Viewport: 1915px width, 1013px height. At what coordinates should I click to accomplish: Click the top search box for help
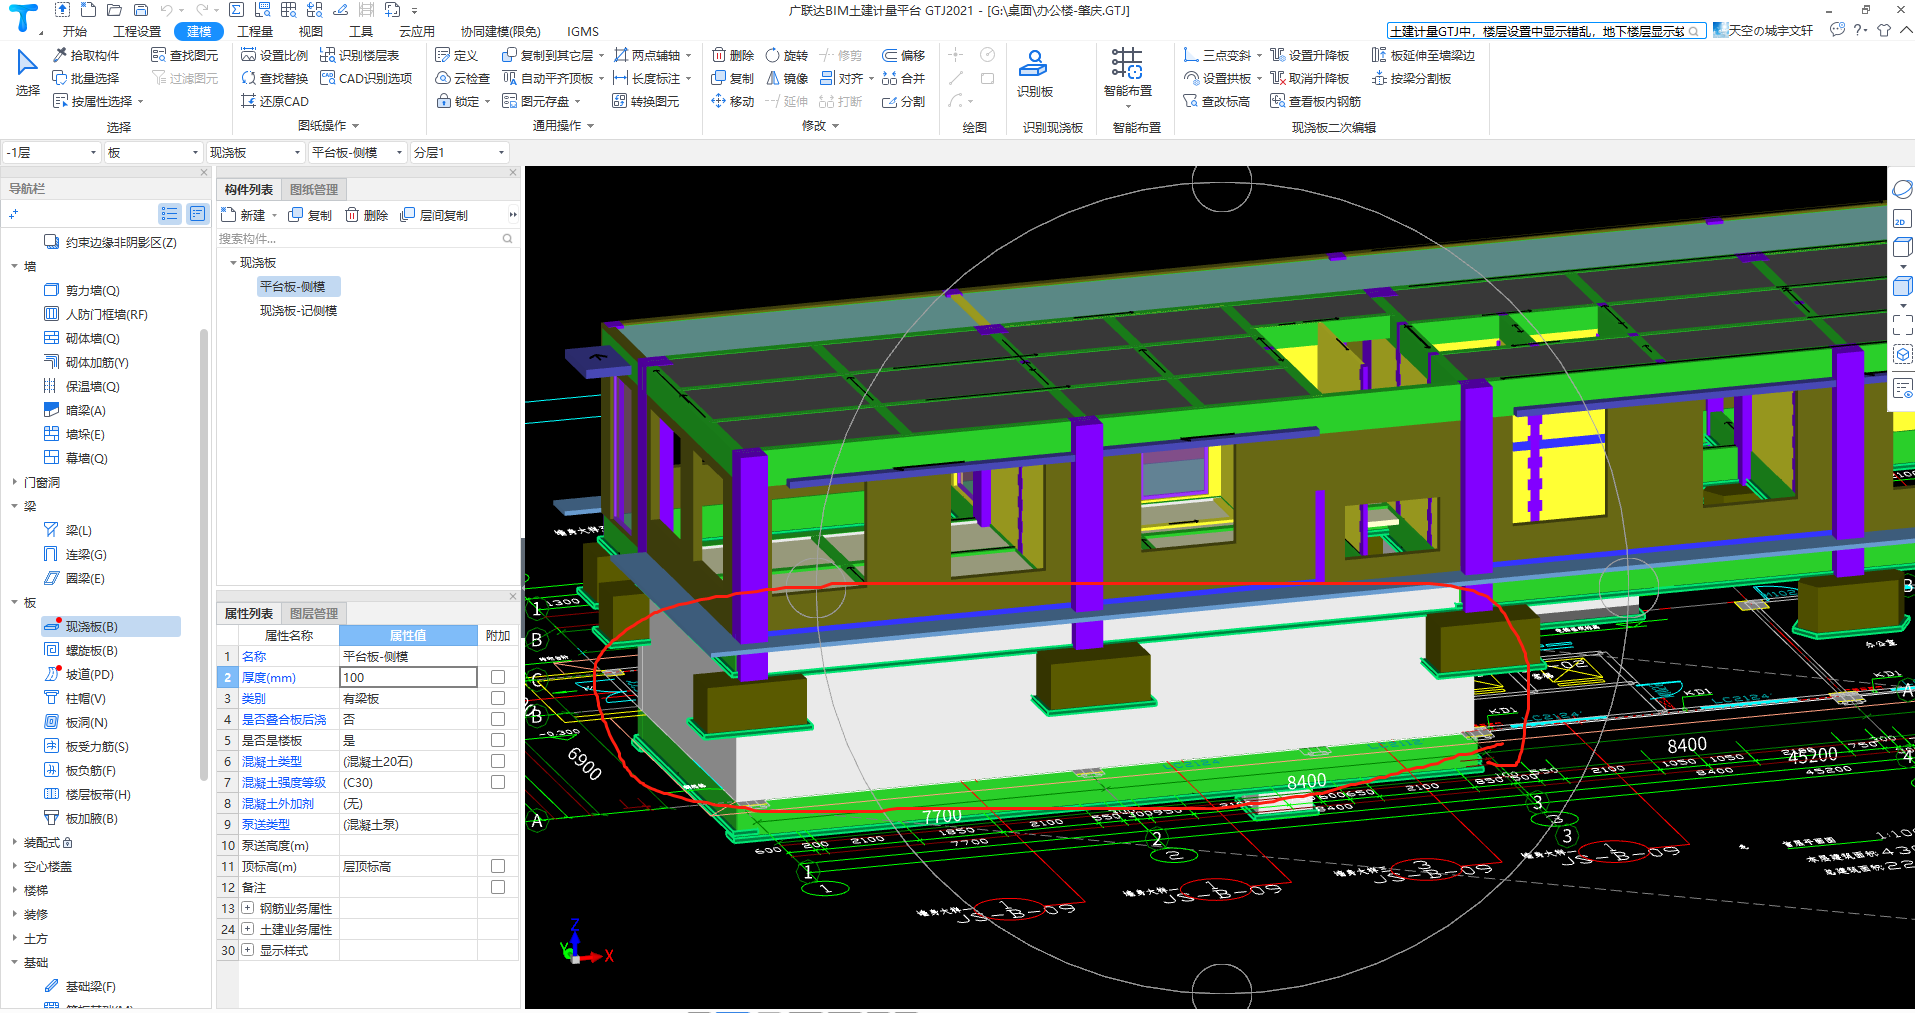click(1545, 31)
